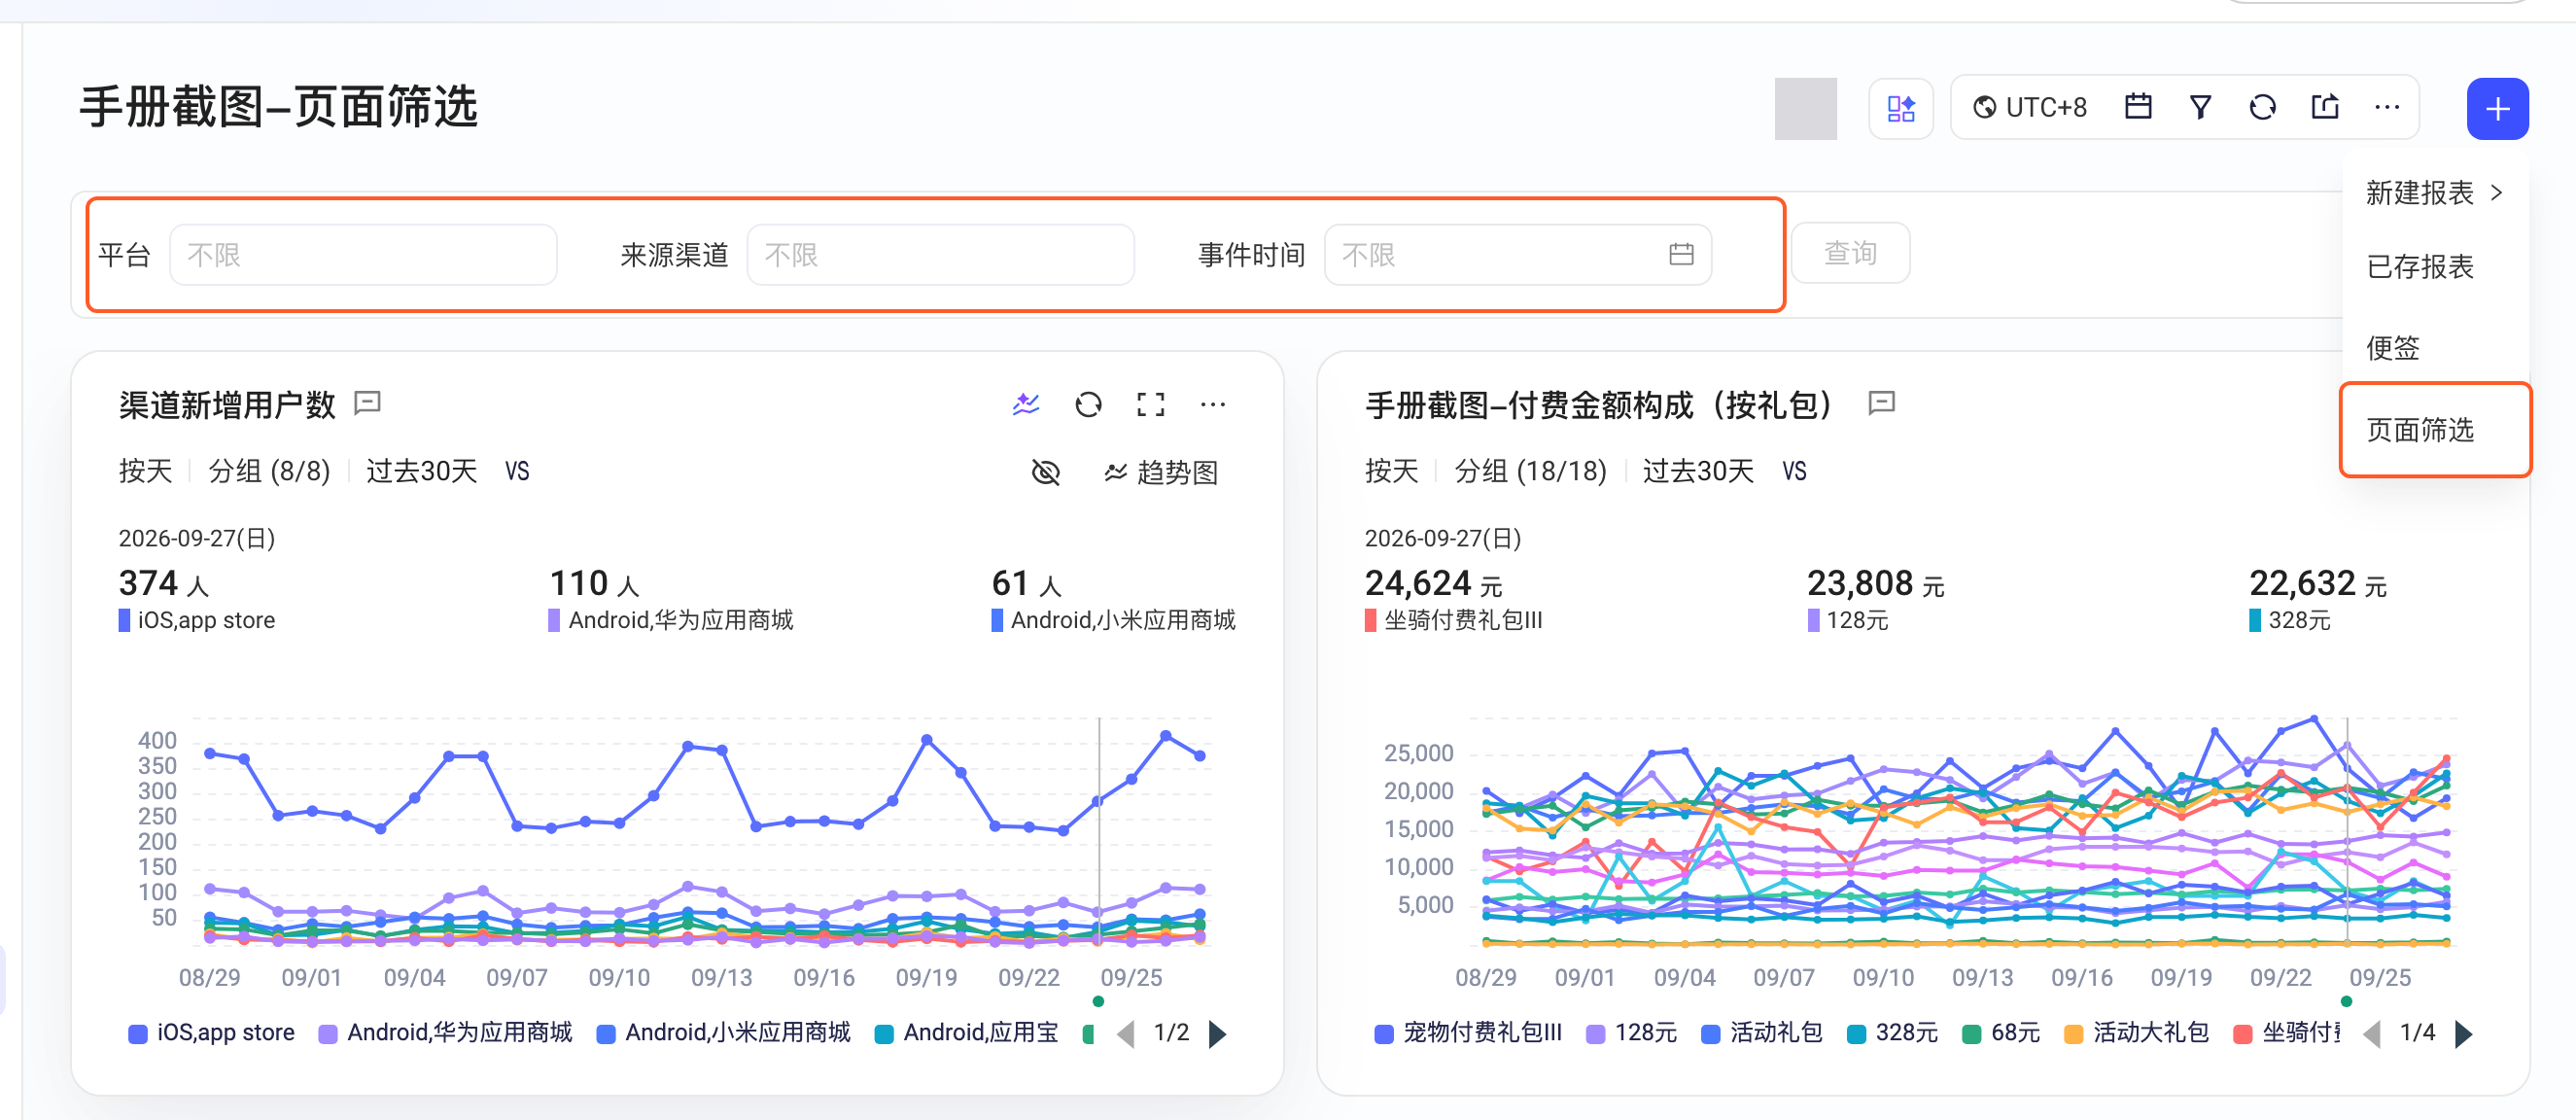This screenshot has width=2576, height=1120.
Task: Open 过去30天 range on 渠道新增用户数
Action: 421,470
